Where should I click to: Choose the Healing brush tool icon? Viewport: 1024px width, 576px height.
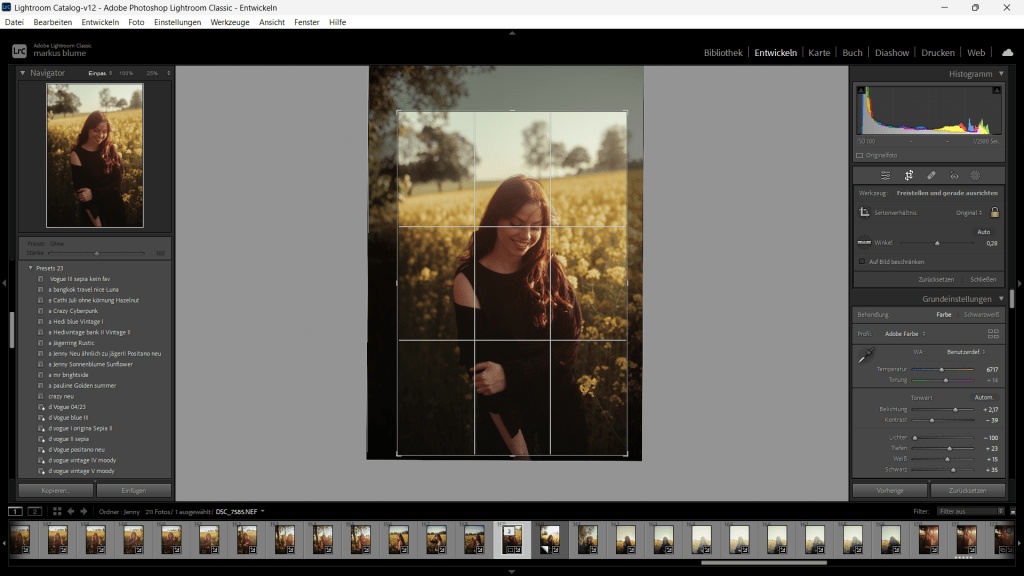click(x=931, y=175)
